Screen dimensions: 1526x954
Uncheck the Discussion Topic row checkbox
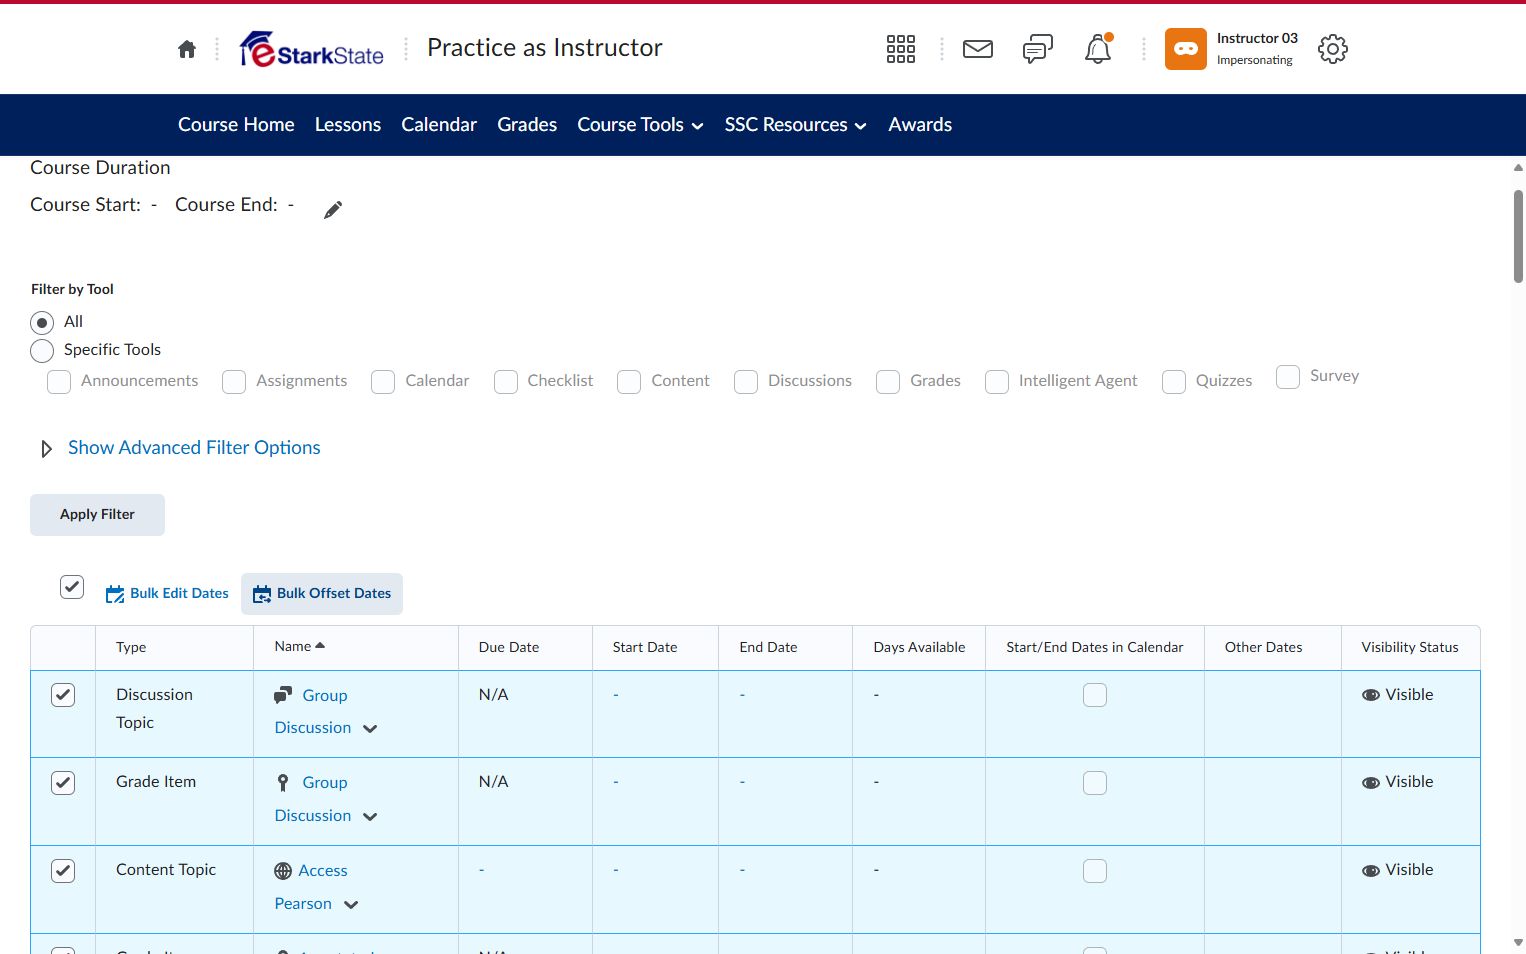coord(63,695)
